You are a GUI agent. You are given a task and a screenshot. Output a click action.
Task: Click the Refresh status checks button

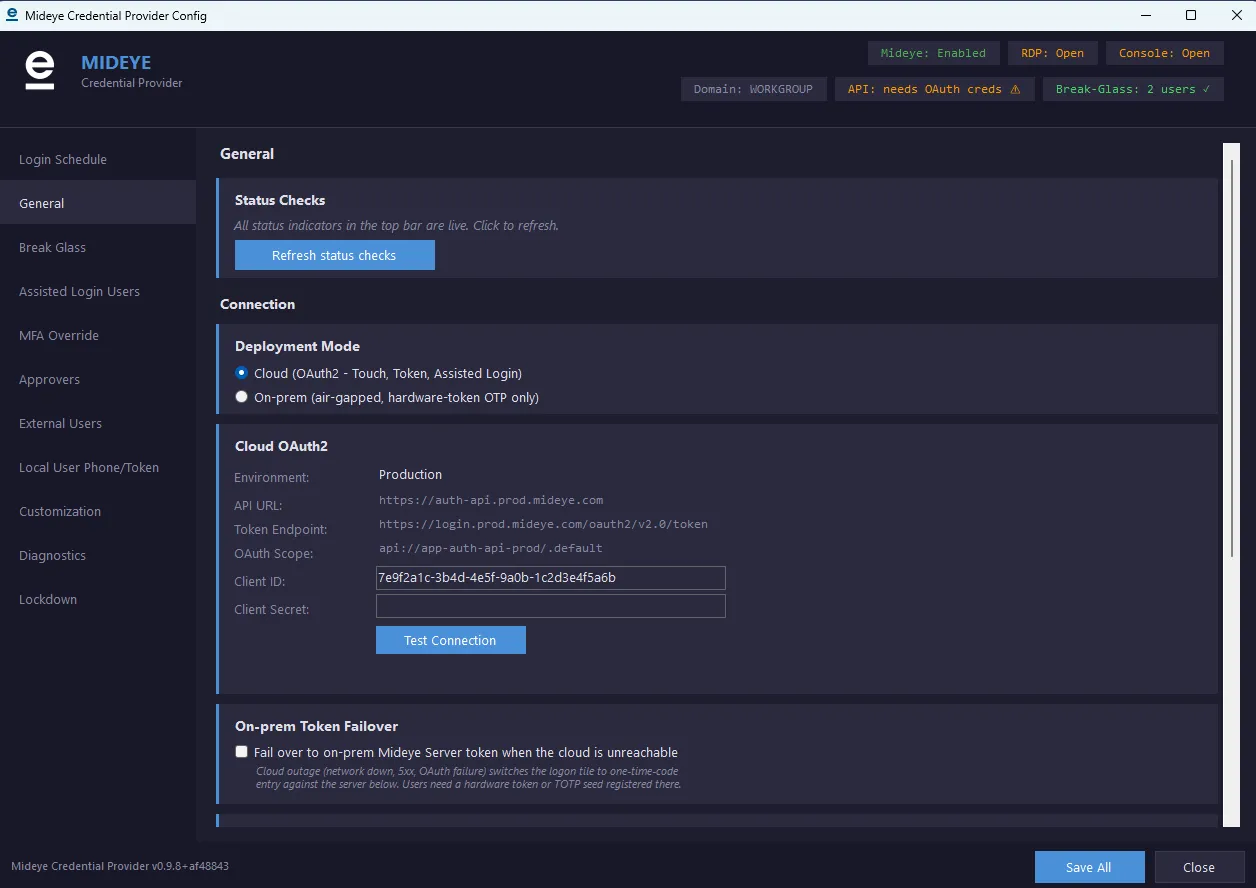[334, 255]
